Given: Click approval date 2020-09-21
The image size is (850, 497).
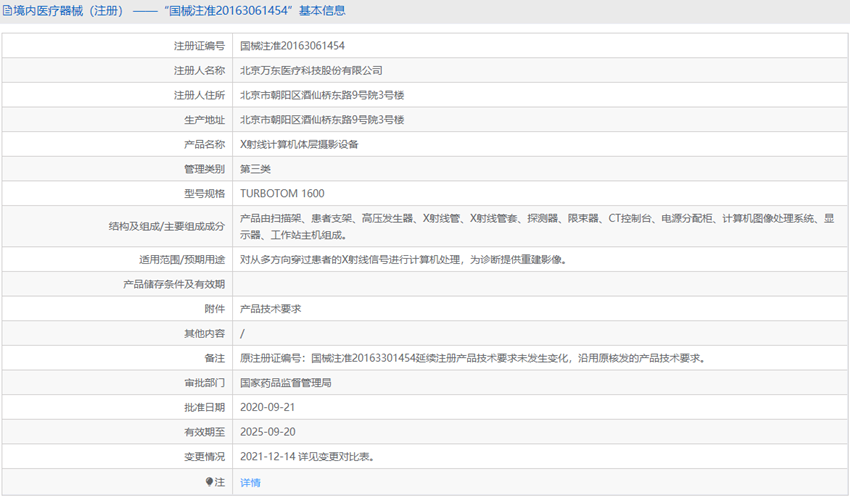Looking at the screenshot, I should point(268,408).
